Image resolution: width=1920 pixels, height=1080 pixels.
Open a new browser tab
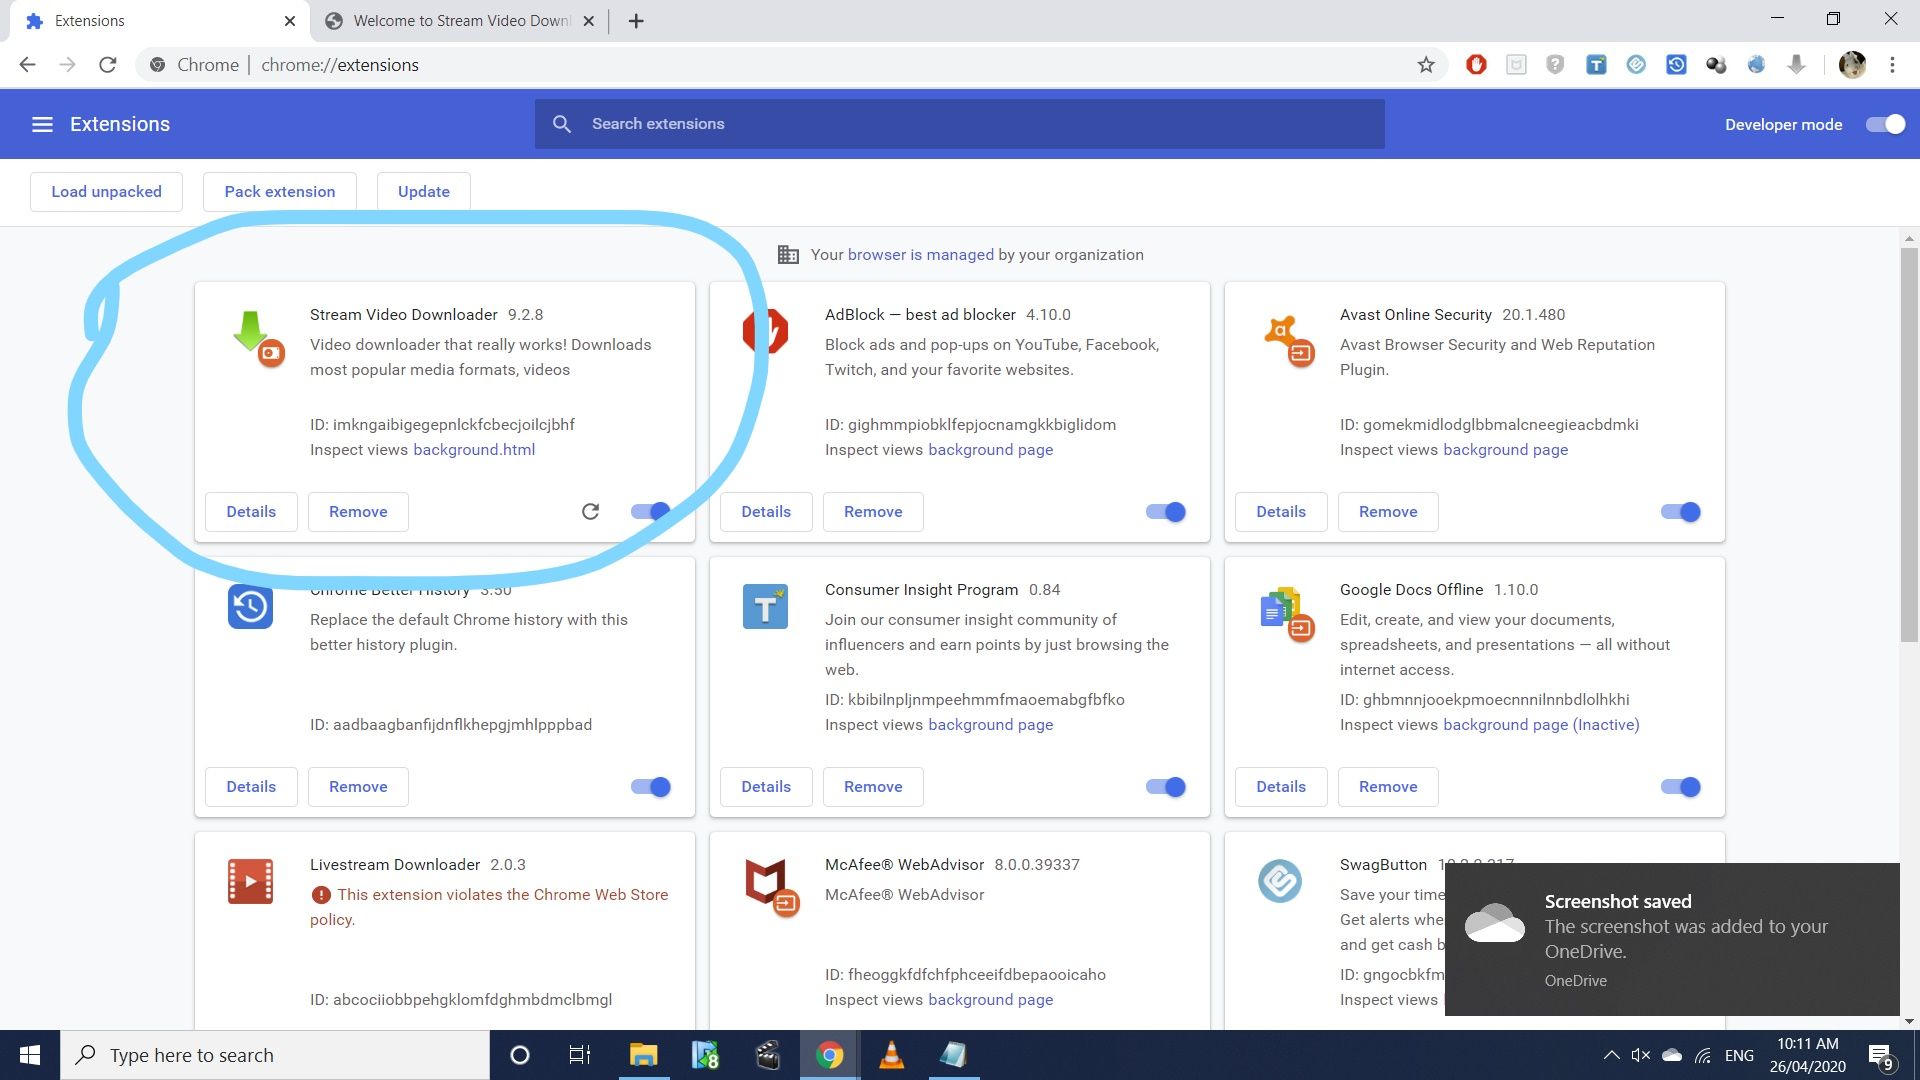[636, 21]
